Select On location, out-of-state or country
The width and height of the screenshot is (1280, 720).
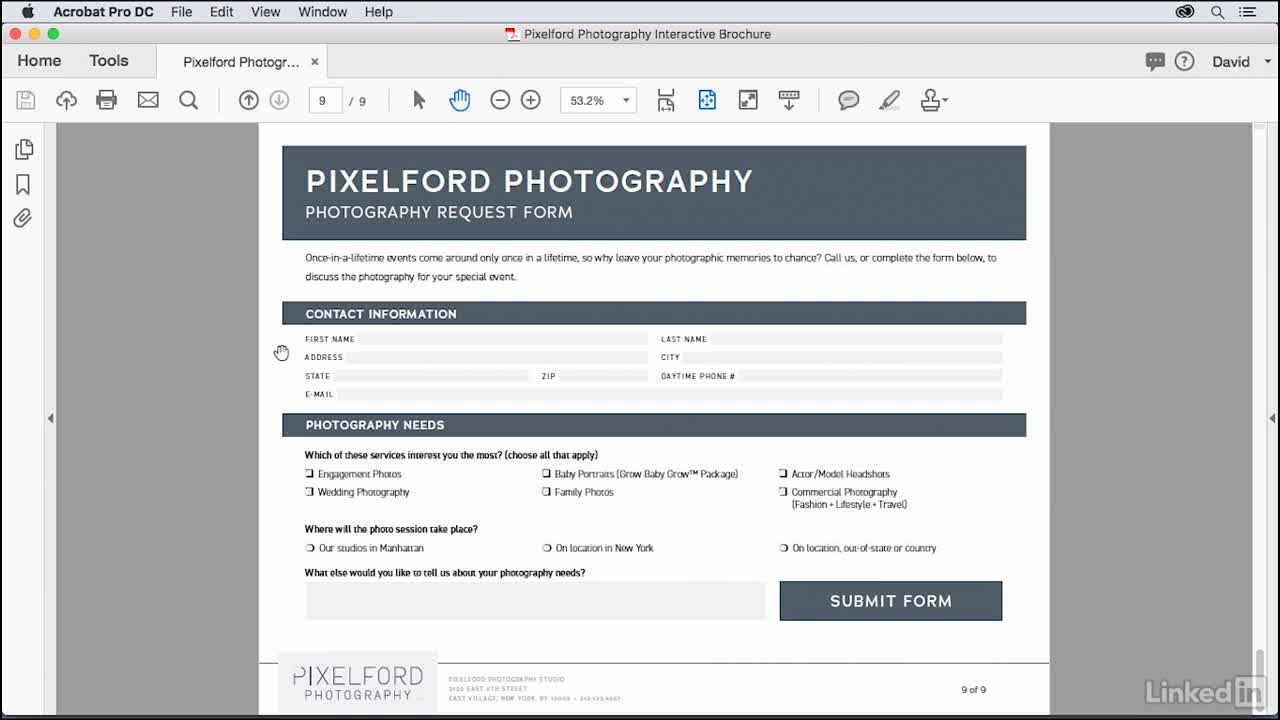(x=784, y=548)
